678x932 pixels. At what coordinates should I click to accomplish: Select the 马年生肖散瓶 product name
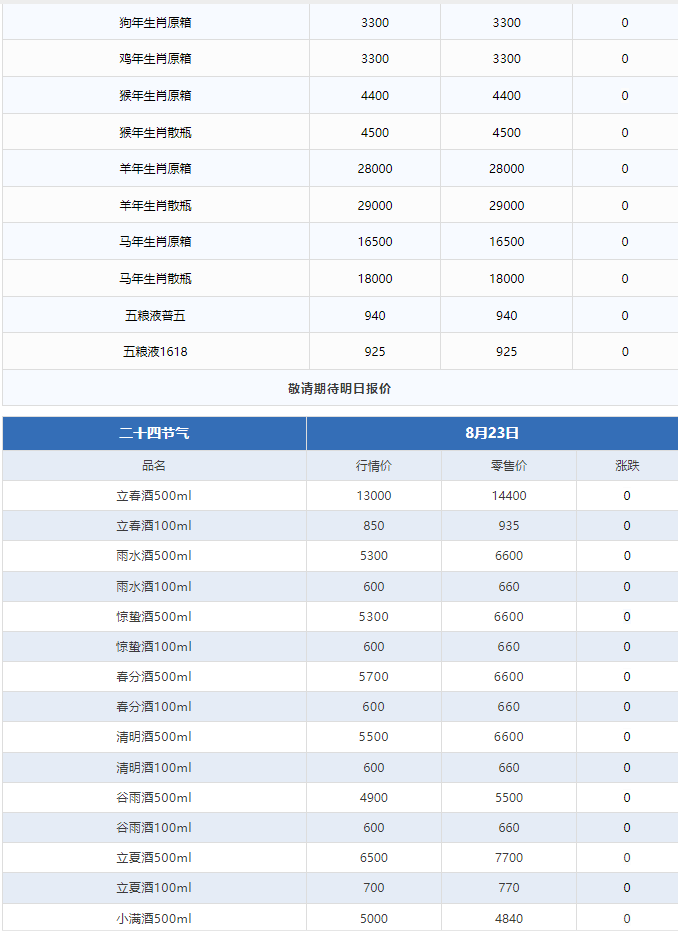[x=155, y=279]
